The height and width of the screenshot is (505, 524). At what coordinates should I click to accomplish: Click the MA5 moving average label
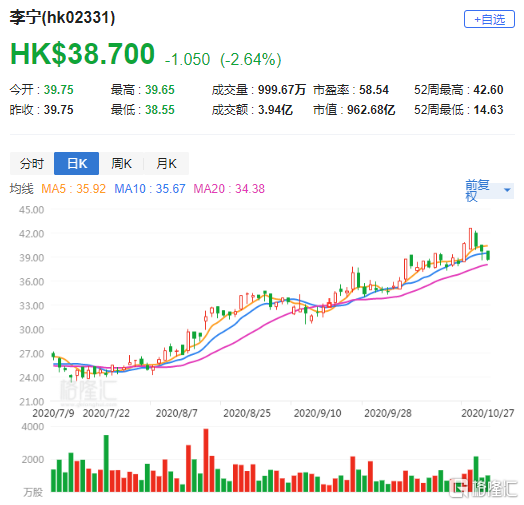(74, 189)
